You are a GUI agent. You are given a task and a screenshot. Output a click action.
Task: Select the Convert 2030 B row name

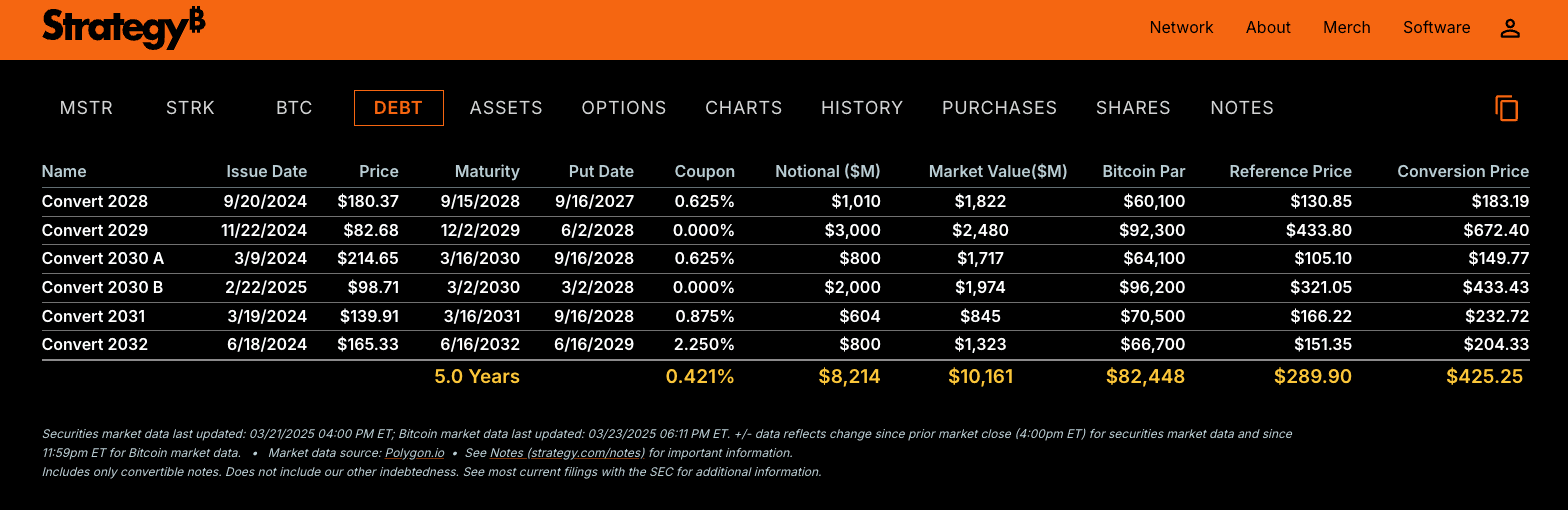coord(102,288)
